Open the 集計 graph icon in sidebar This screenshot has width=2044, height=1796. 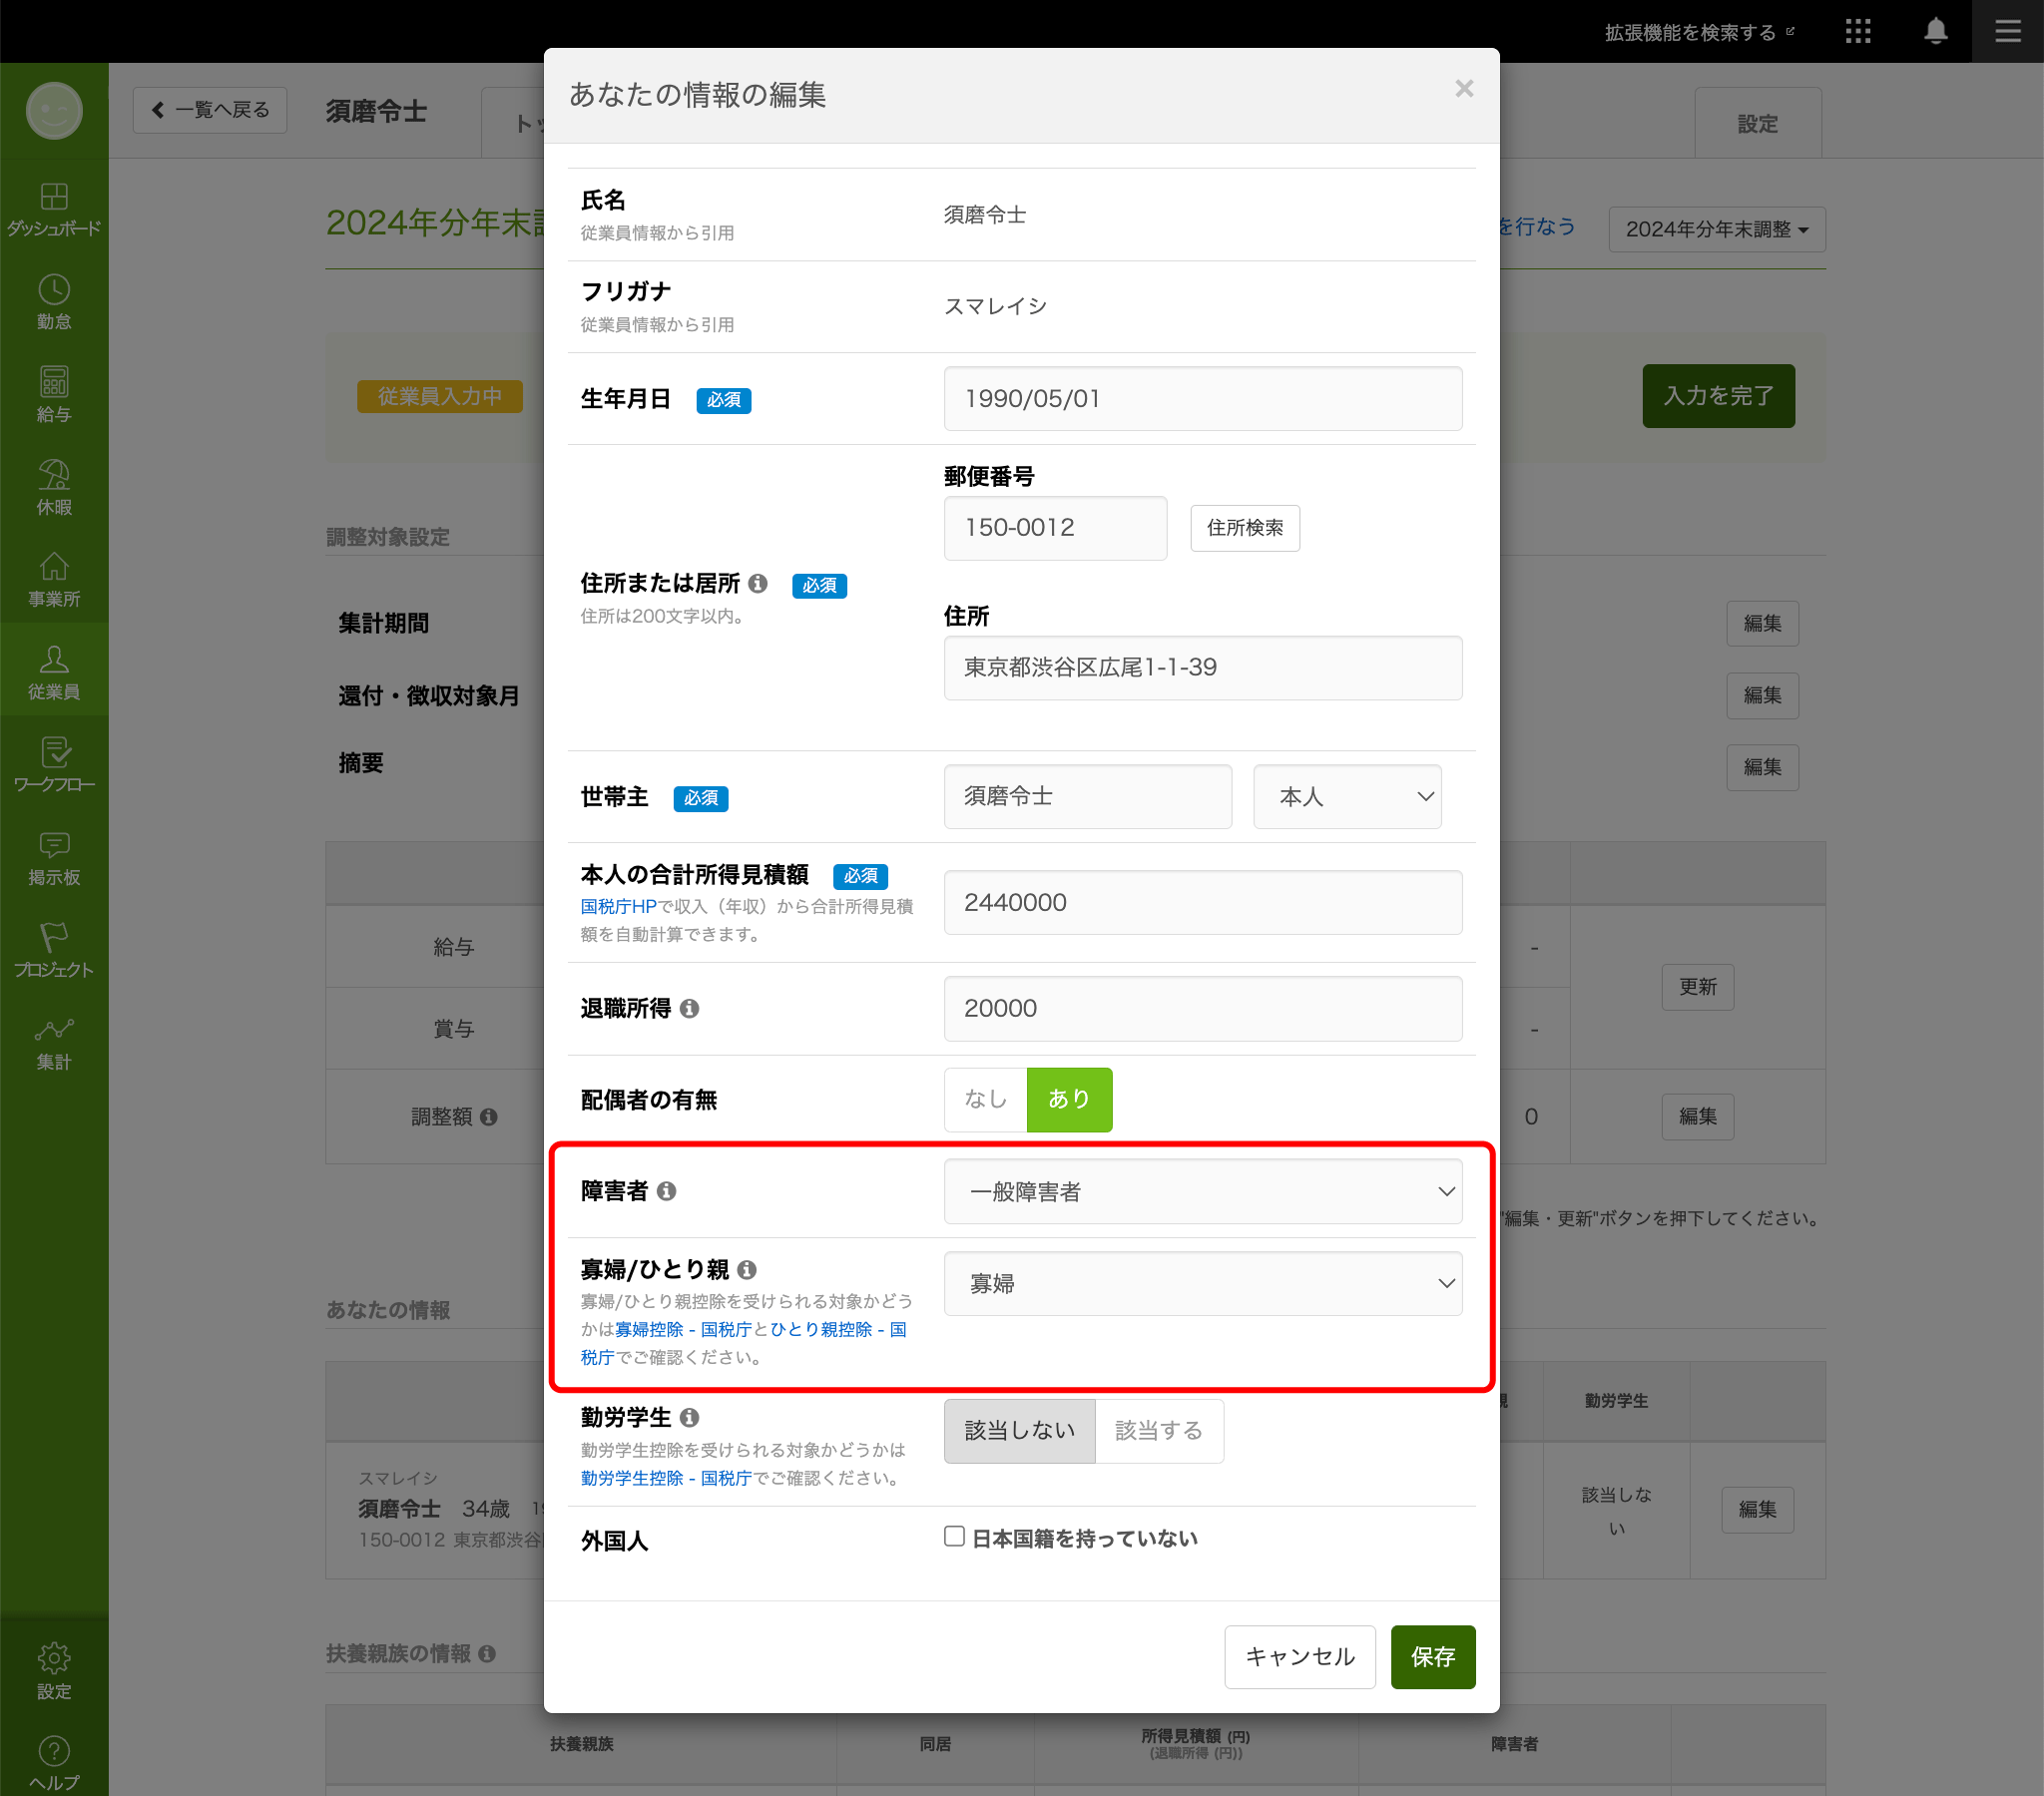(x=54, y=1042)
